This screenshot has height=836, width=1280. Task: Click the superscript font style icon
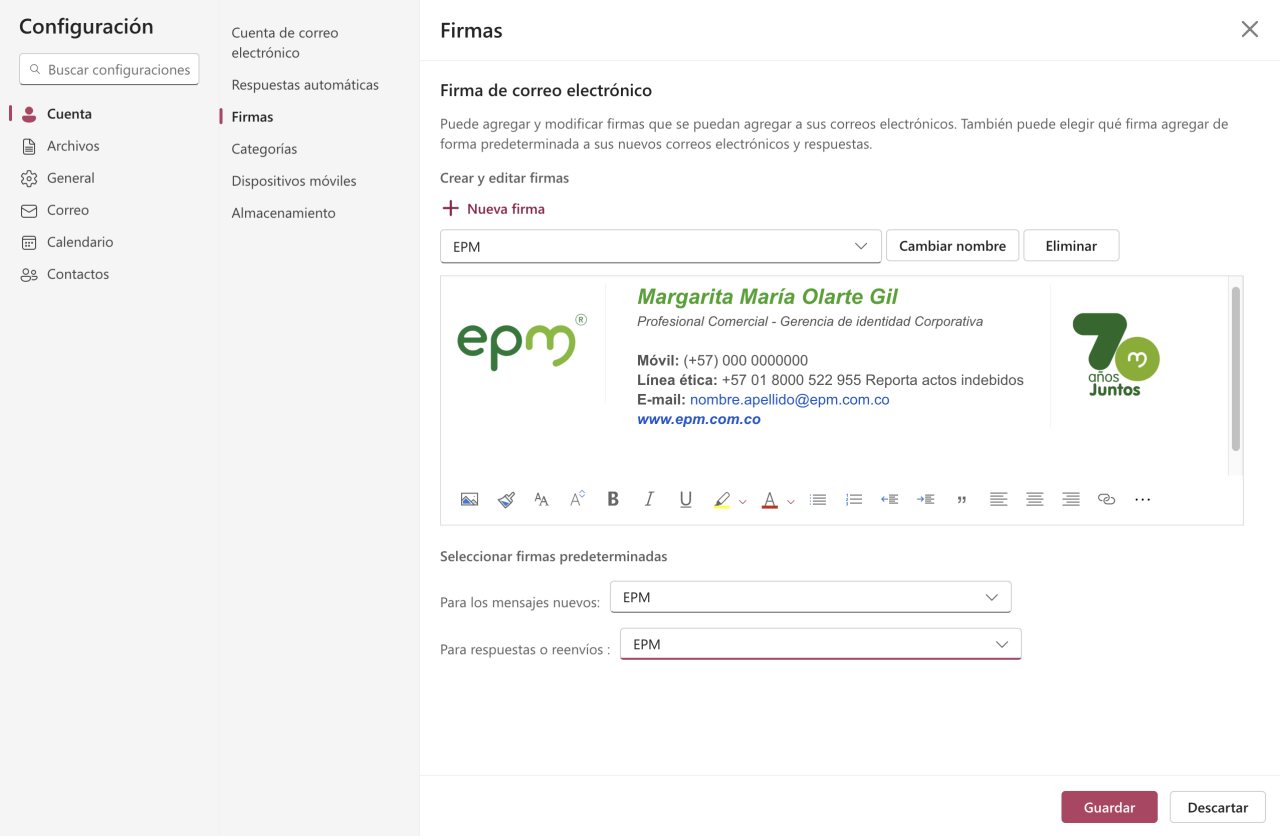[577, 499]
